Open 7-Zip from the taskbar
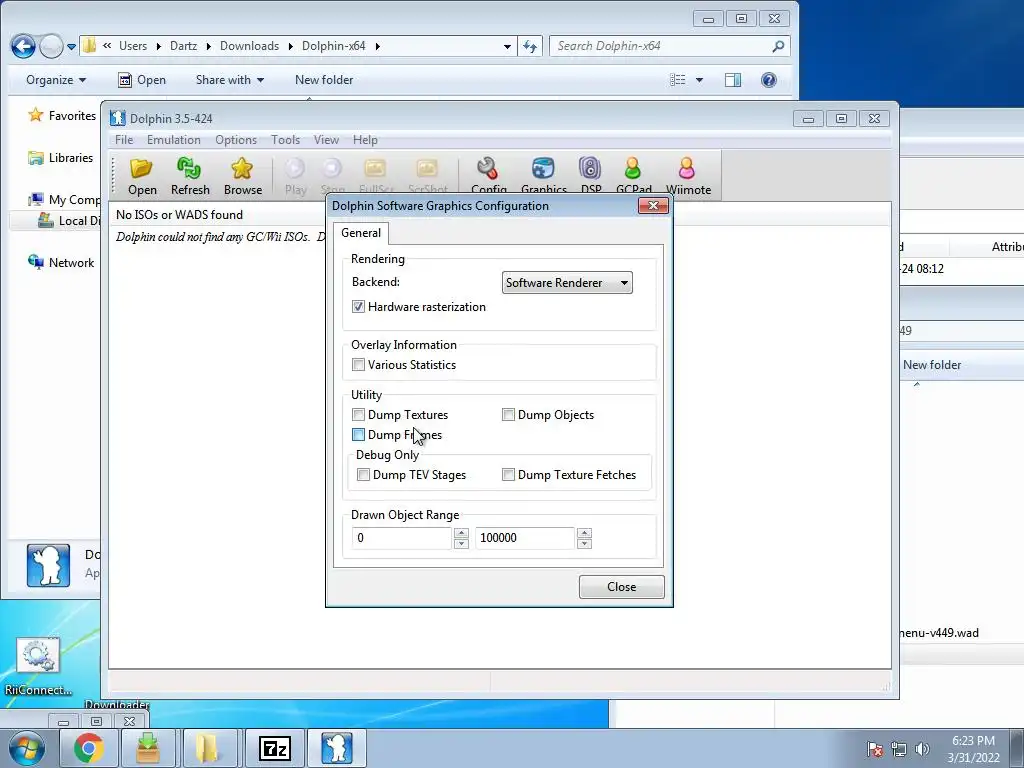Screen dimensions: 1024x768 pyautogui.click(x=274, y=748)
